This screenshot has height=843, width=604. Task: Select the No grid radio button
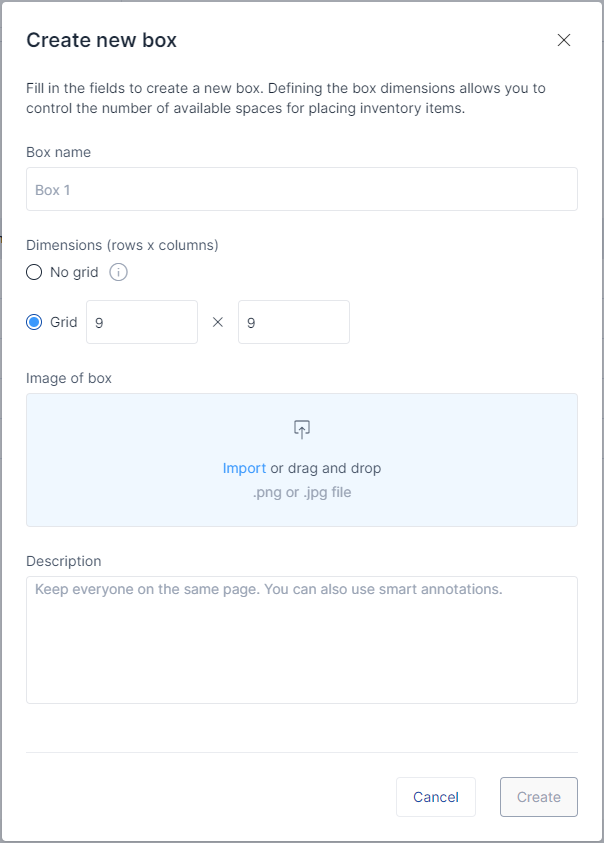coord(34,272)
